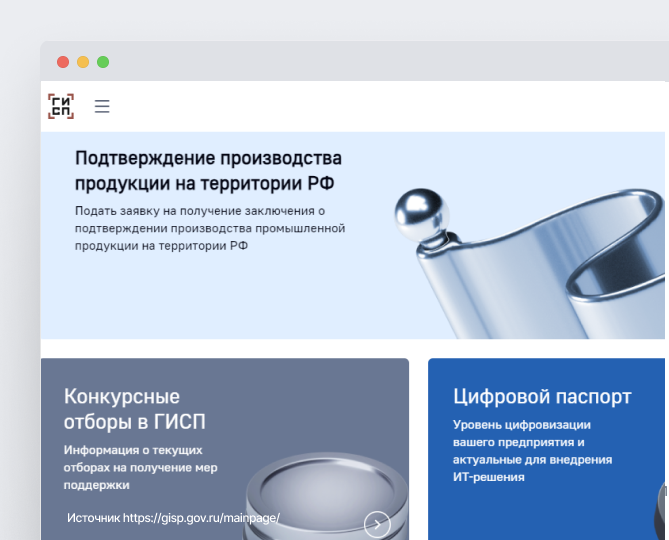The image size is (669, 540).
Task: Click the Источник gisp.gov.ru source link
Action: click(173, 518)
